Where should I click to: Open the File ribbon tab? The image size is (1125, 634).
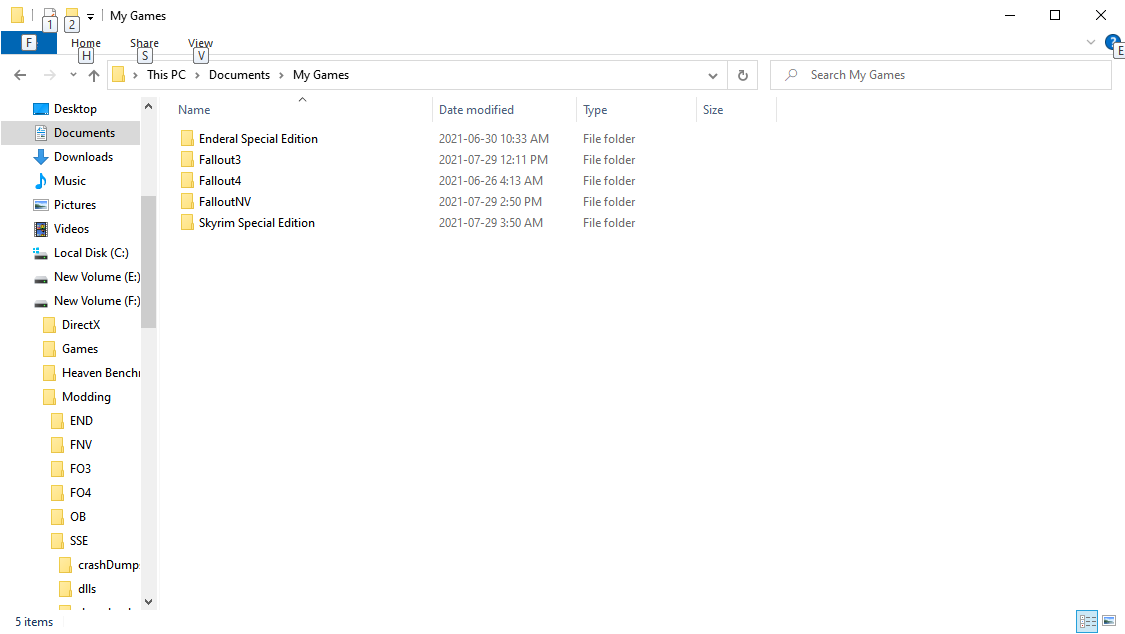tap(29, 43)
